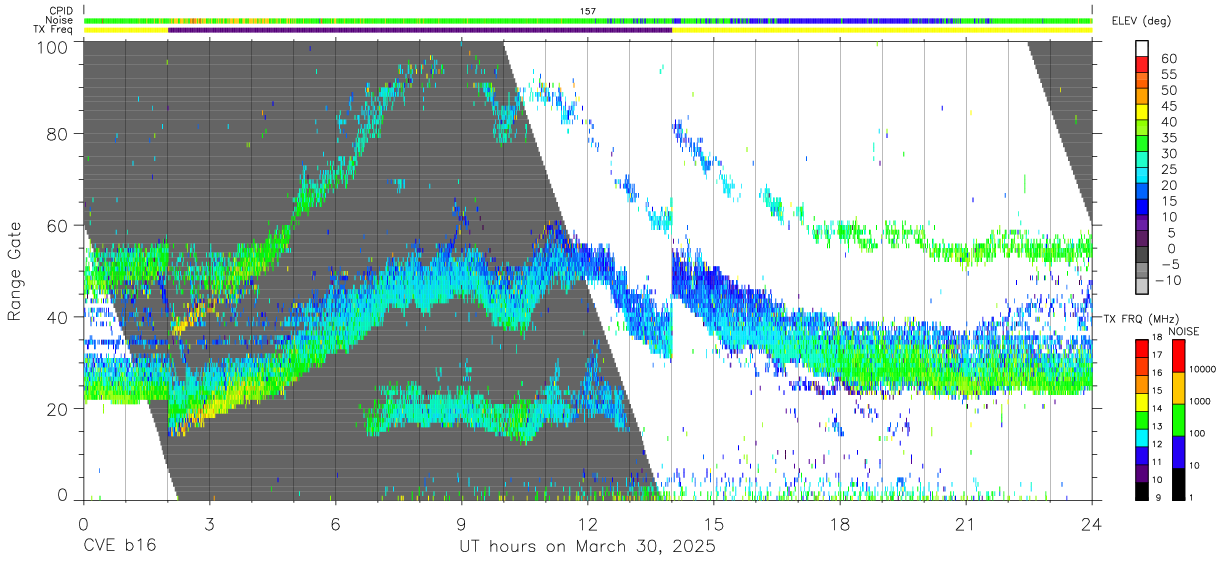Click the yellow ELEV segment between 40 and 45

1142,111
